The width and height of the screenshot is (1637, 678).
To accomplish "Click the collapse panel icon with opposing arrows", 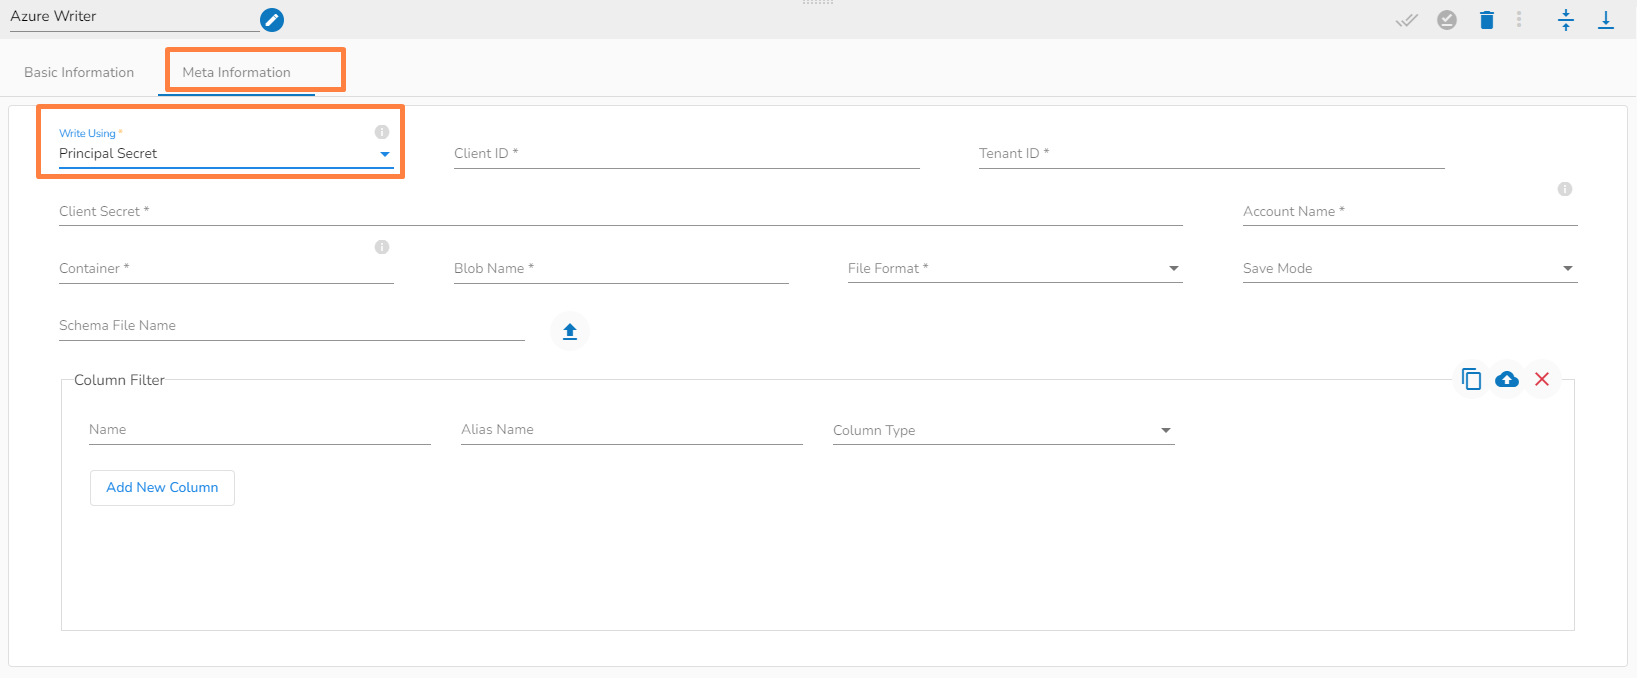I will [1566, 20].
